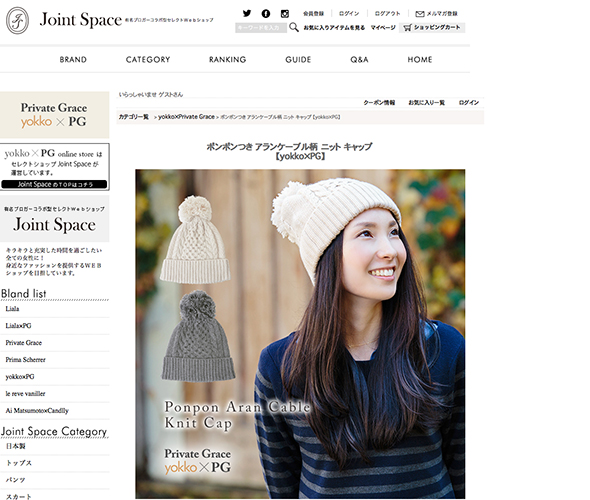Viewport: 590px width, 500px height.
Task: Select Prima Scherrer brand link
Action: [x=26, y=360]
